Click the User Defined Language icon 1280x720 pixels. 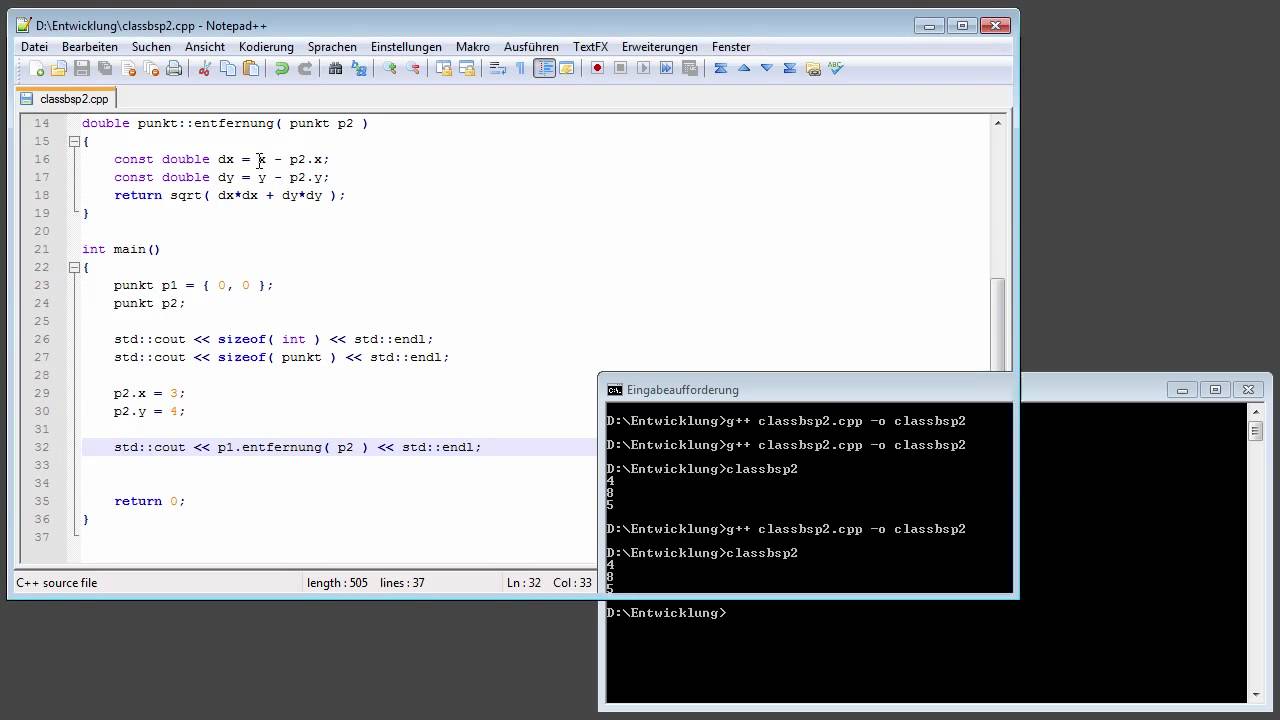tap(567, 68)
